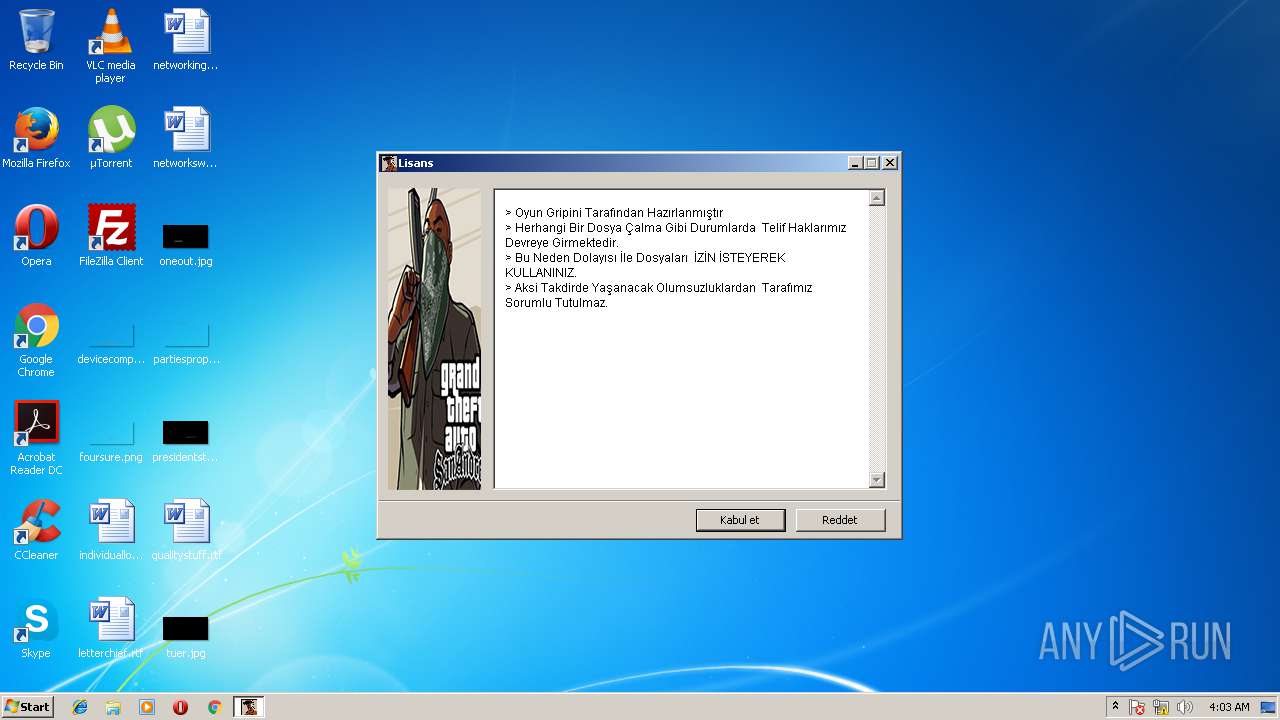Select the letterchief.rtf document icon

tap(111, 628)
